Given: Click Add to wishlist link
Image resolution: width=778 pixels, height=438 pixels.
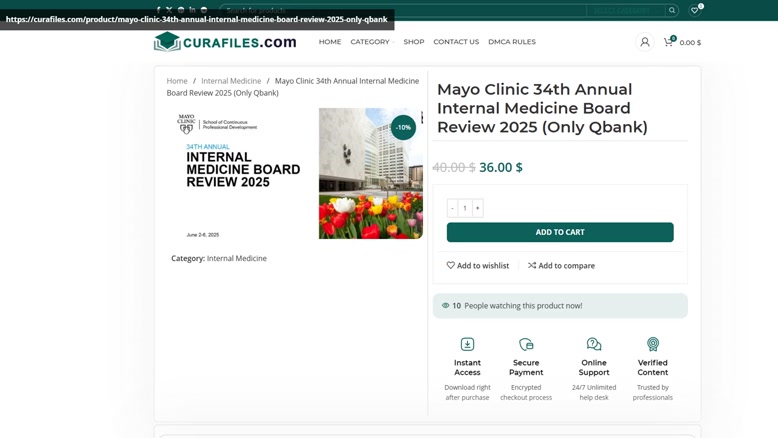Looking at the screenshot, I should click(x=478, y=265).
